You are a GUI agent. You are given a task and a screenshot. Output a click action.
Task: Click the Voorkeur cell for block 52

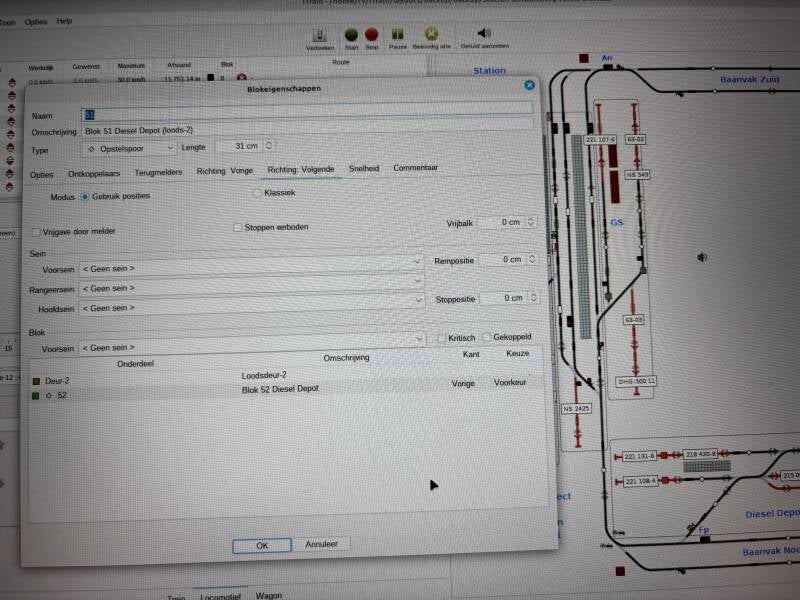pyautogui.click(x=510, y=382)
